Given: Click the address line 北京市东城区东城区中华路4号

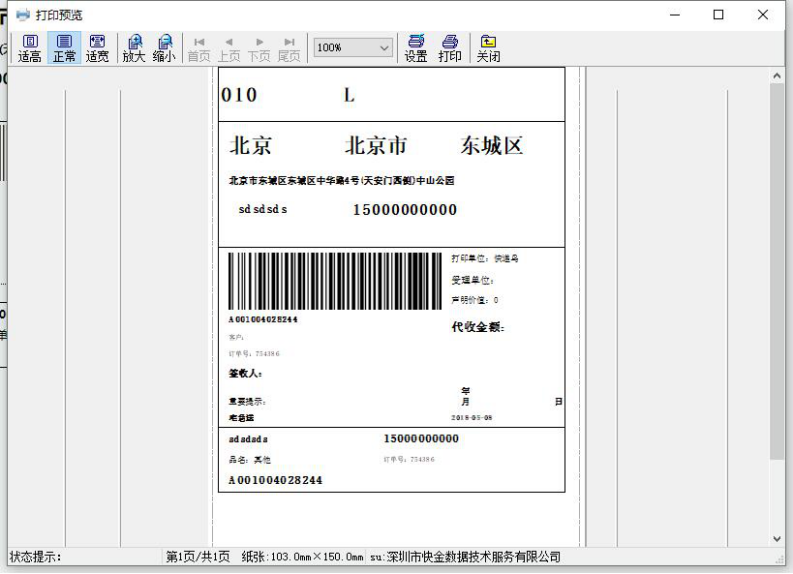Looking at the screenshot, I should (x=341, y=181).
